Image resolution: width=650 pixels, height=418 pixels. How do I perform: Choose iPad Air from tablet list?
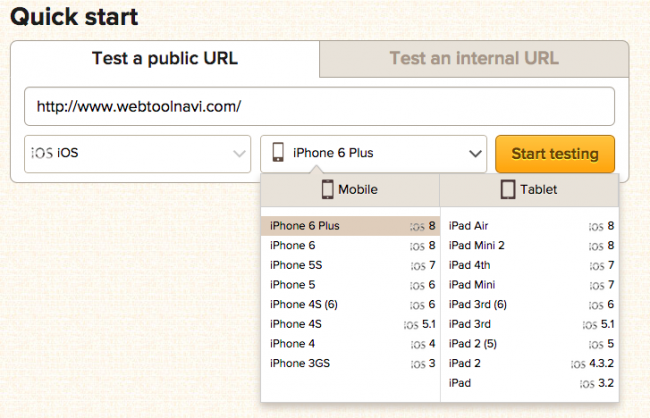(530, 226)
